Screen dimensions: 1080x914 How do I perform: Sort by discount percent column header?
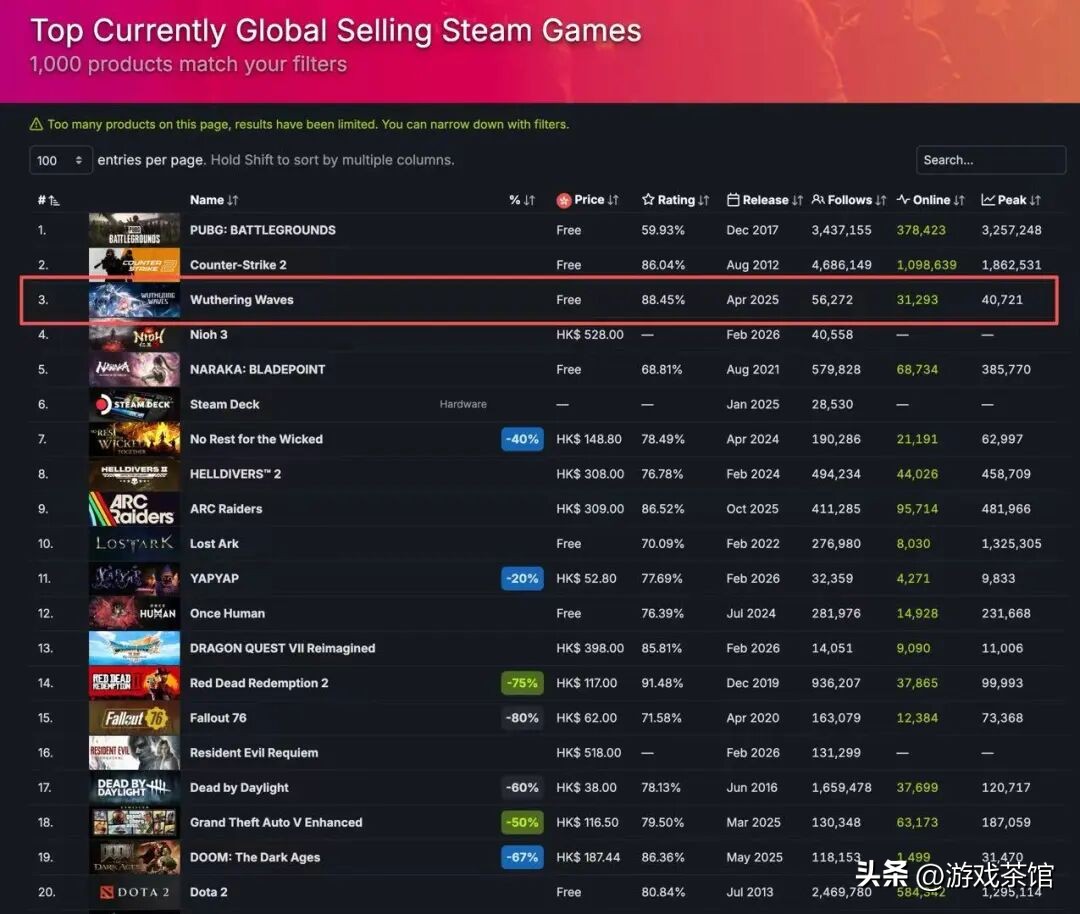point(521,200)
